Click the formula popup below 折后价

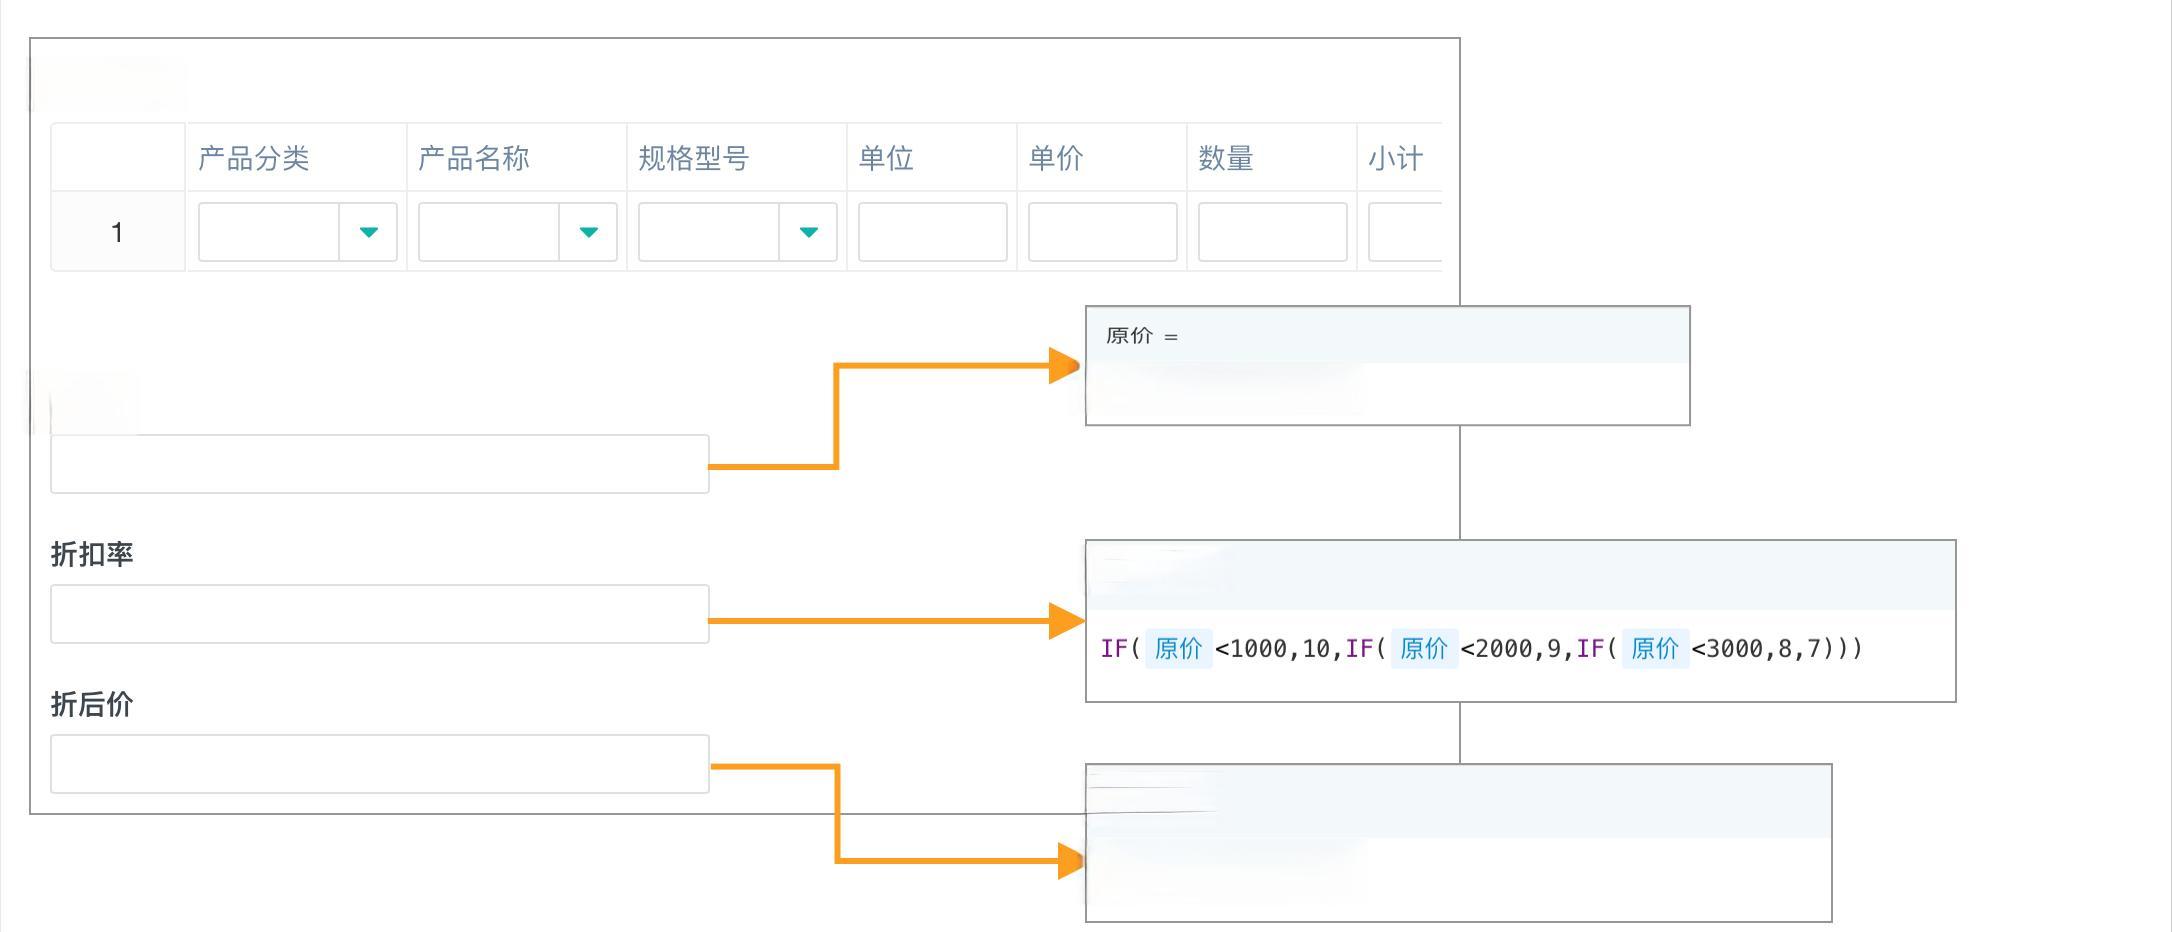(x=1456, y=845)
